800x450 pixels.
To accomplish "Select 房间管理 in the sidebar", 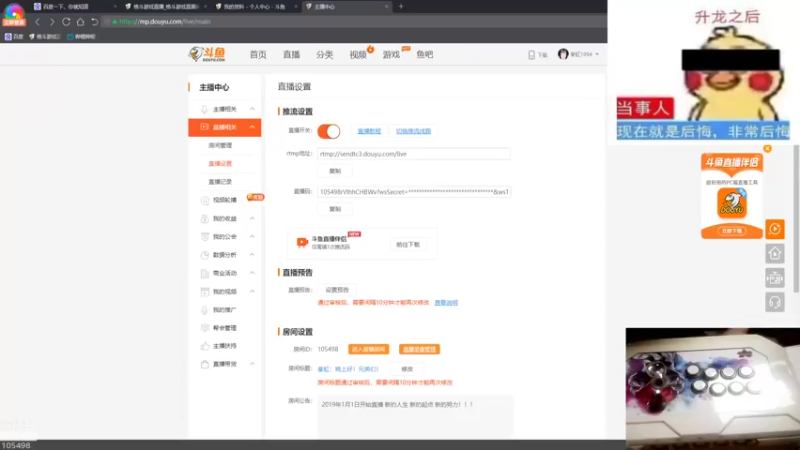I will pos(220,145).
